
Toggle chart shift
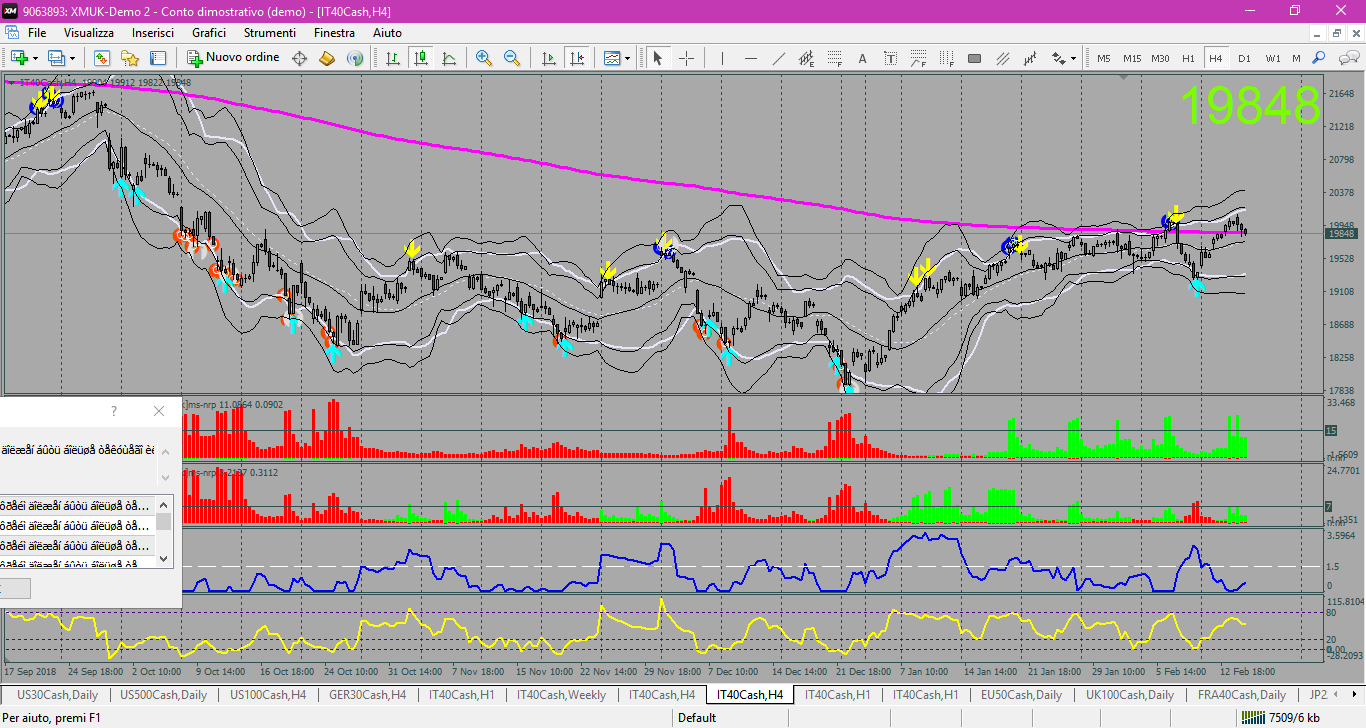coord(577,58)
